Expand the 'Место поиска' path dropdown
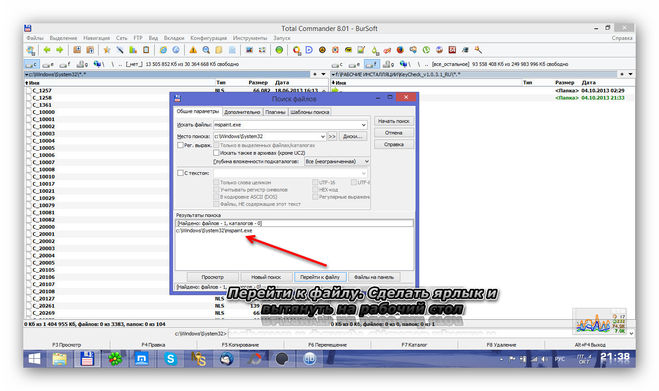The height and width of the screenshot is (391, 659). [x=322, y=136]
